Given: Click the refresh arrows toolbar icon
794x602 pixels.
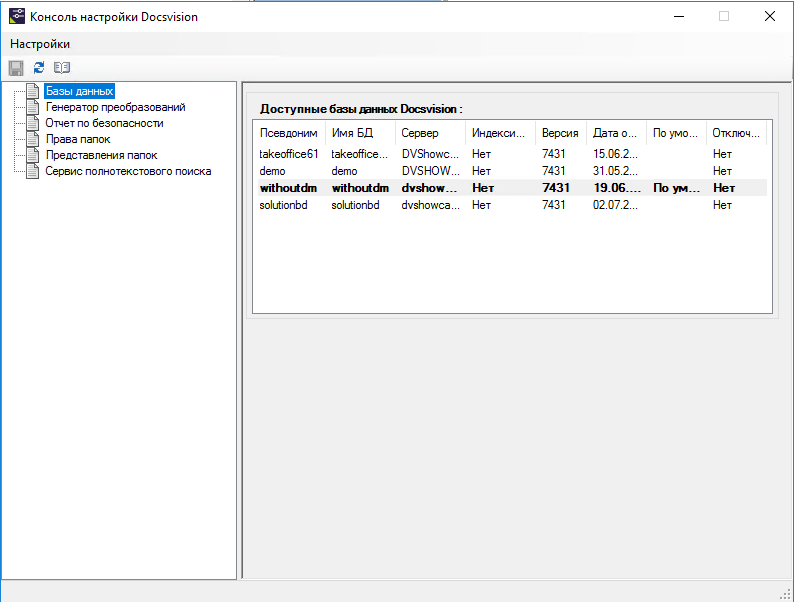Looking at the screenshot, I should coord(39,67).
